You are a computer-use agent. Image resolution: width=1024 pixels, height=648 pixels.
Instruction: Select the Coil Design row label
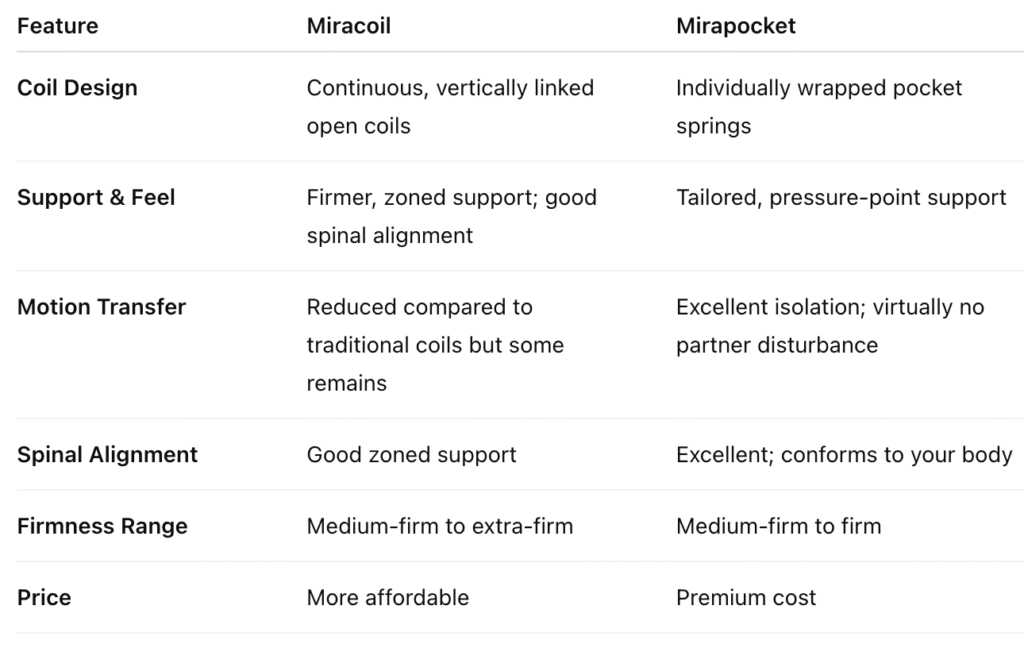click(77, 88)
